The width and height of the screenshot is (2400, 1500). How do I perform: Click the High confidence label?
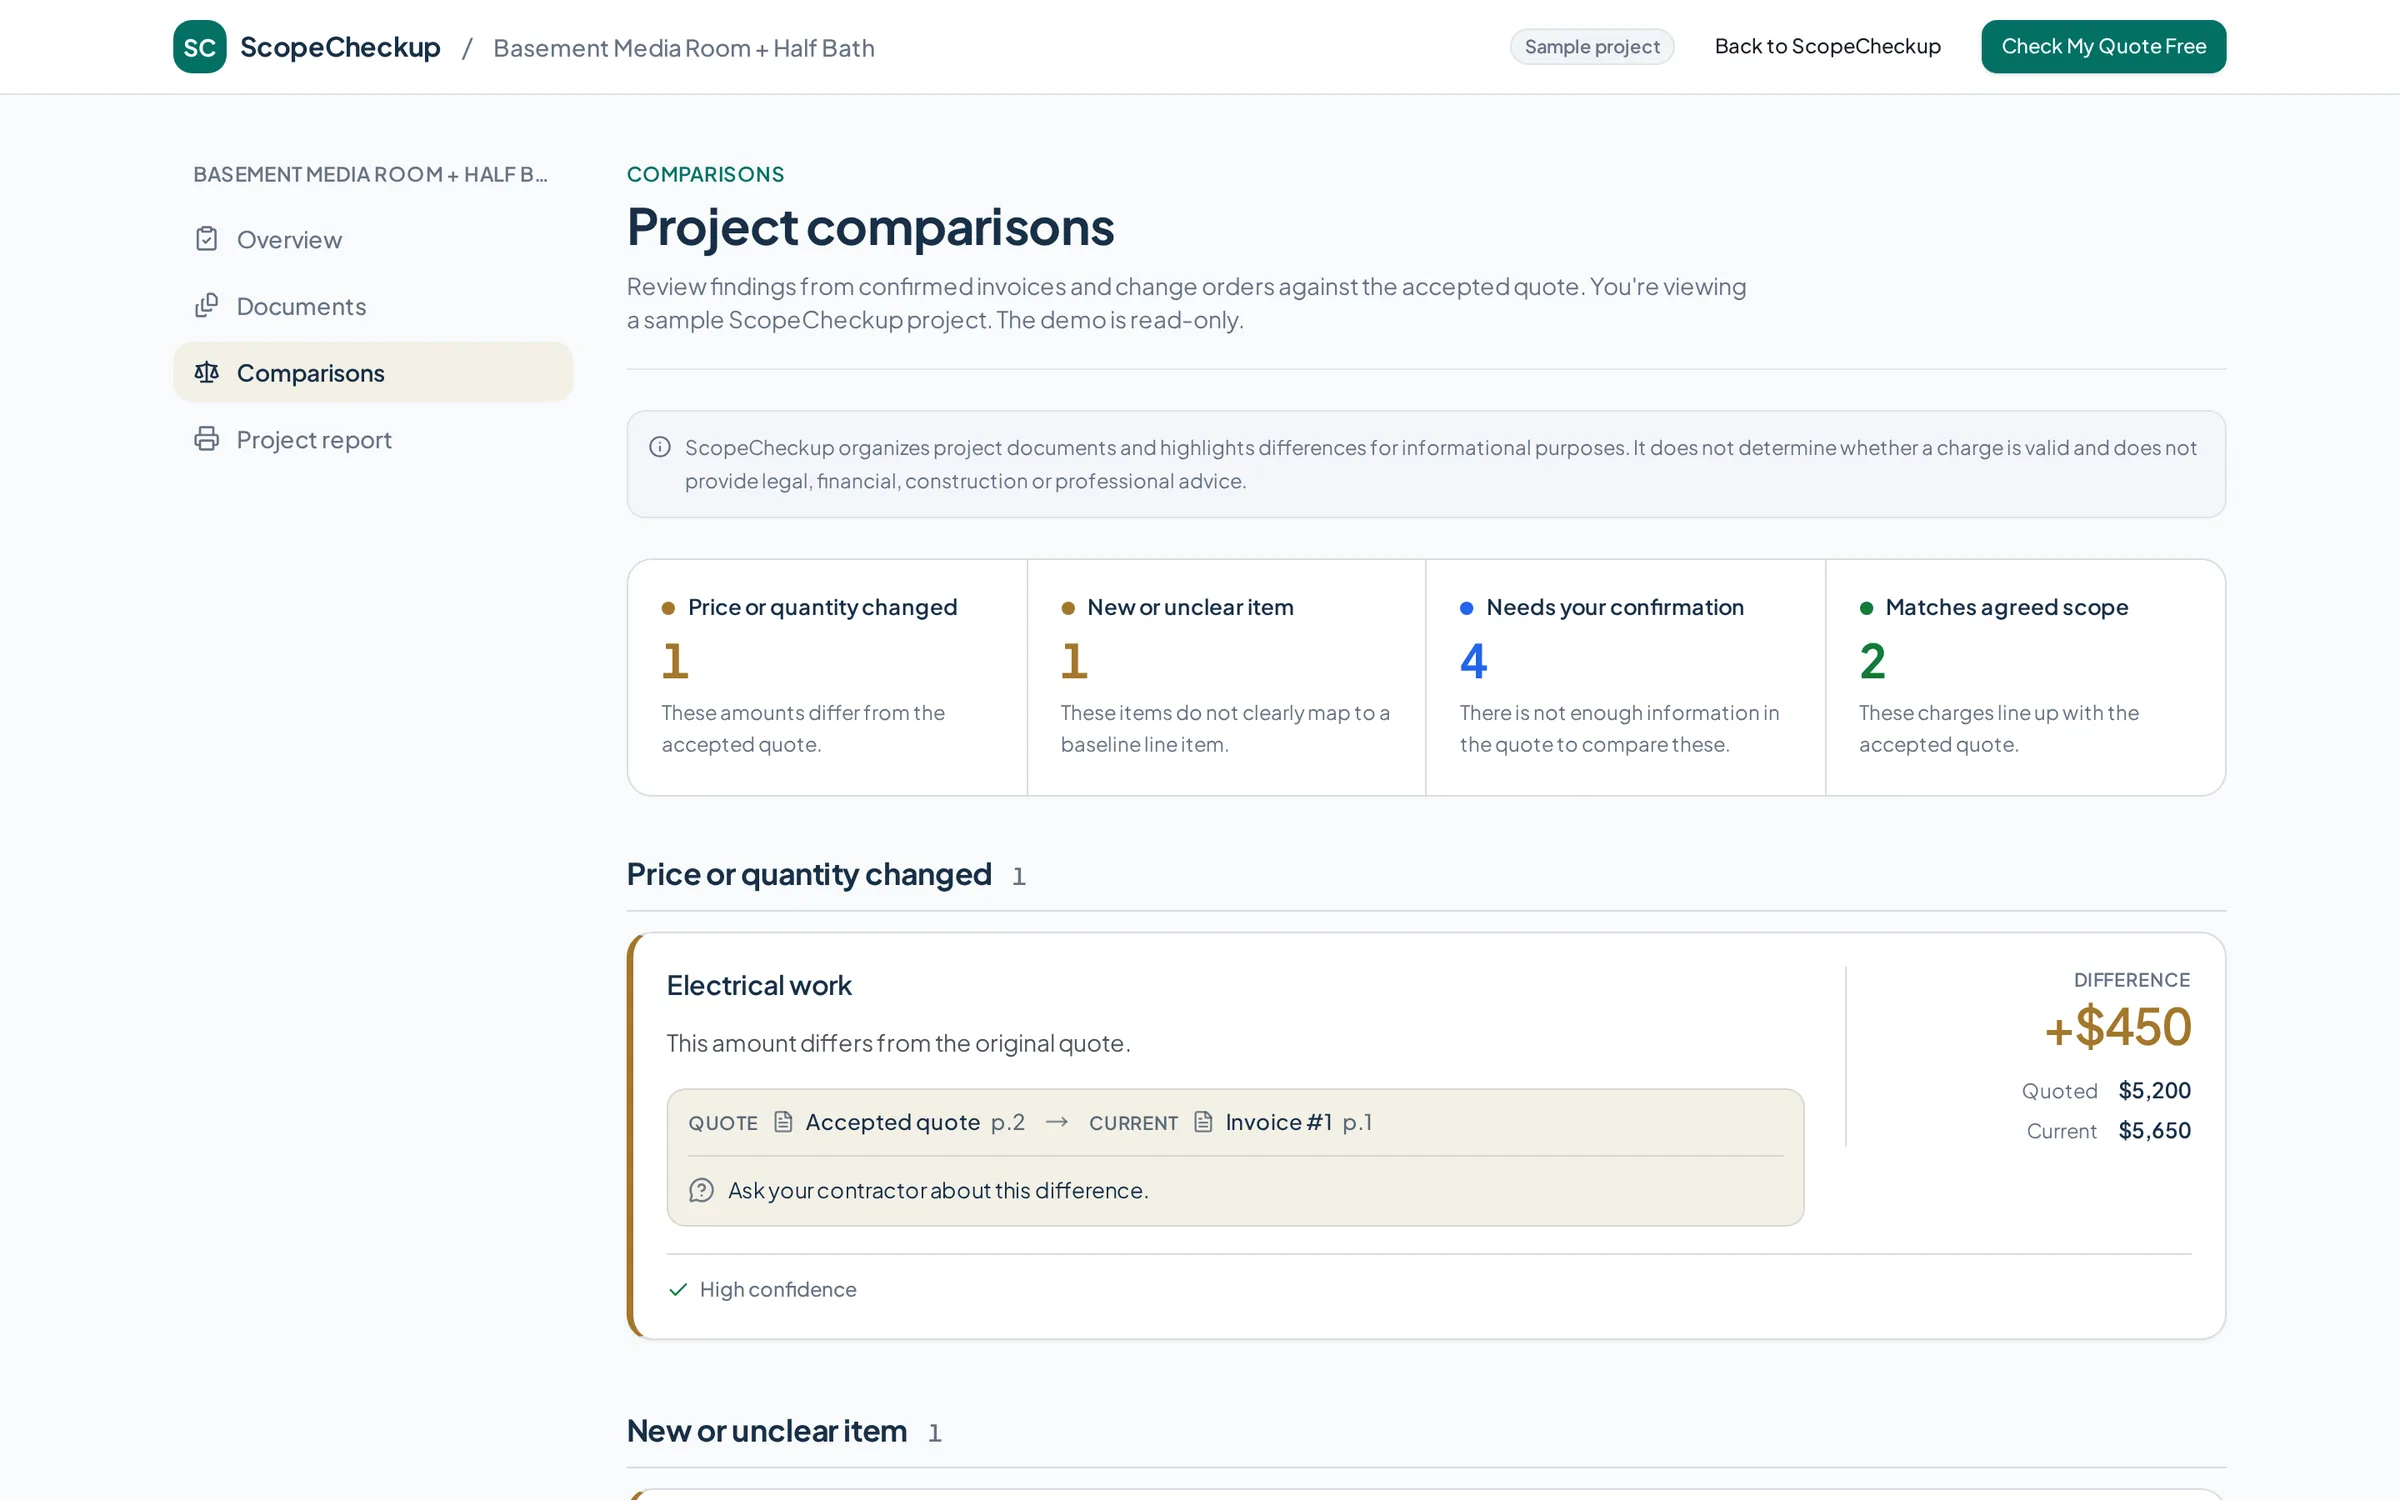[x=778, y=1289]
